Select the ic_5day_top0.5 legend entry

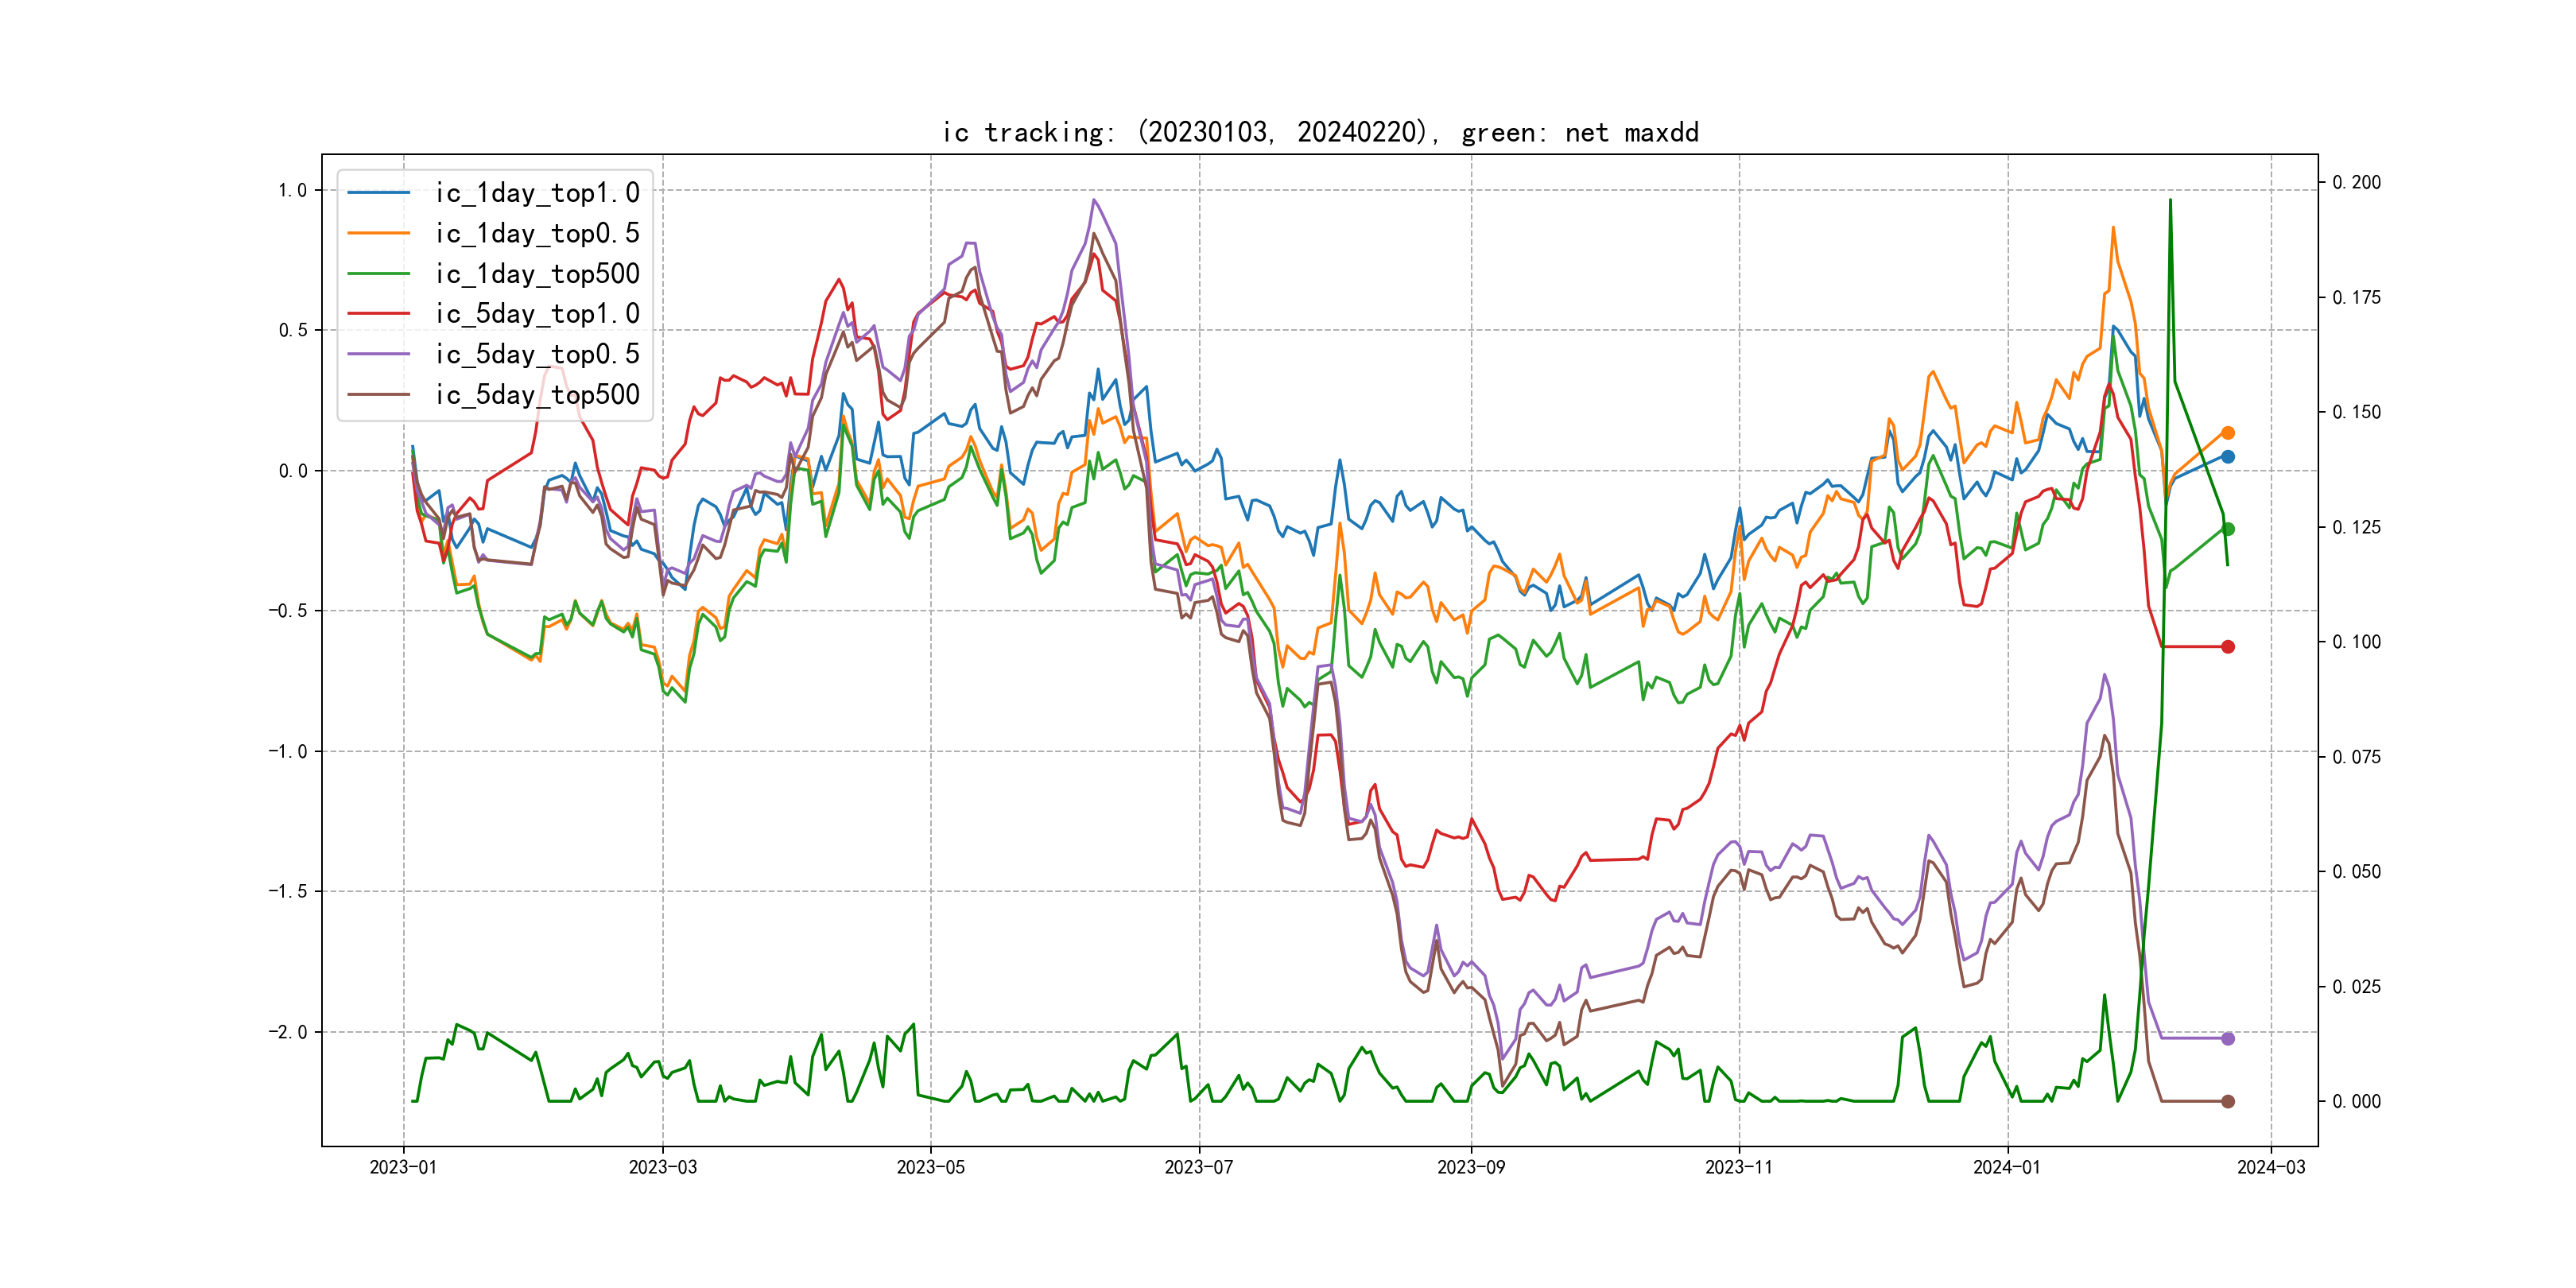click(x=537, y=354)
